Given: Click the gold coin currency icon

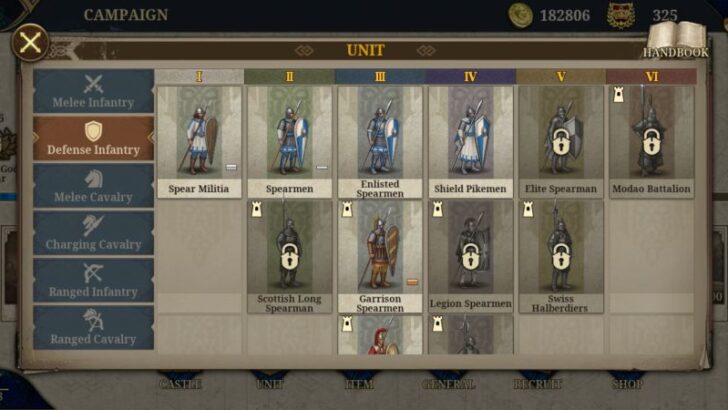Looking at the screenshot, I should (x=520, y=15).
